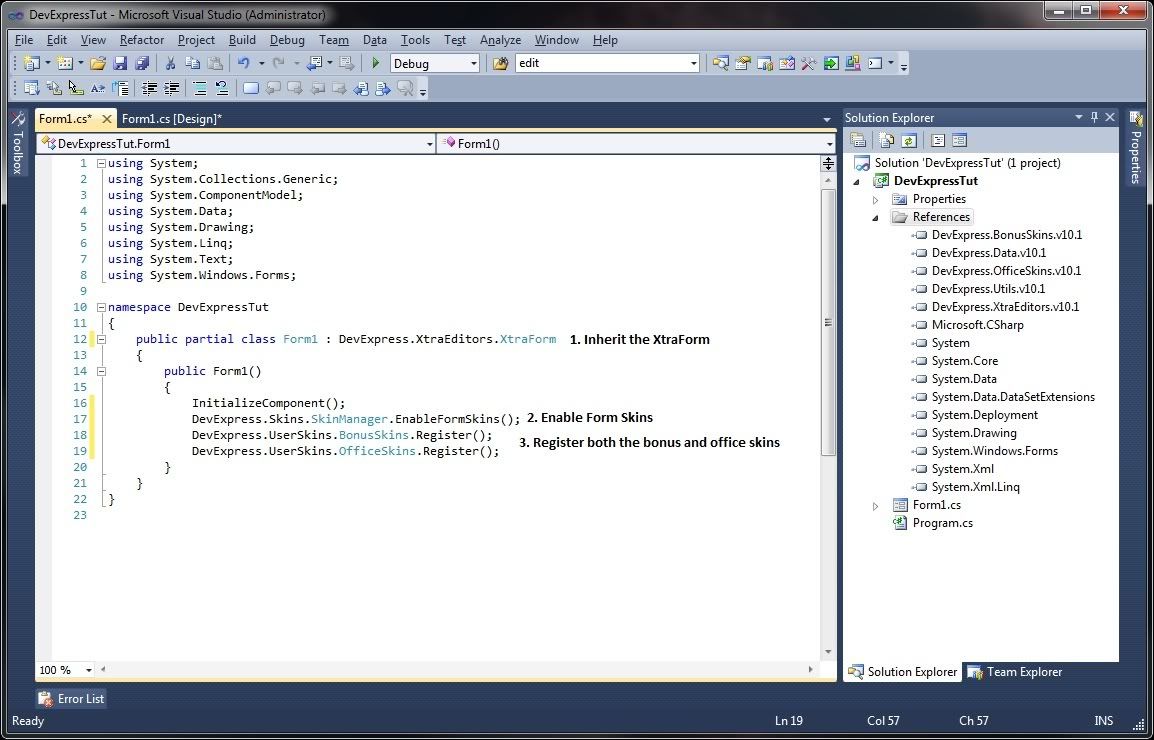Click the Open File folder icon
Image resolution: width=1154 pixels, height=740 pixels.
pyautogui.click(x=98, y=63)
